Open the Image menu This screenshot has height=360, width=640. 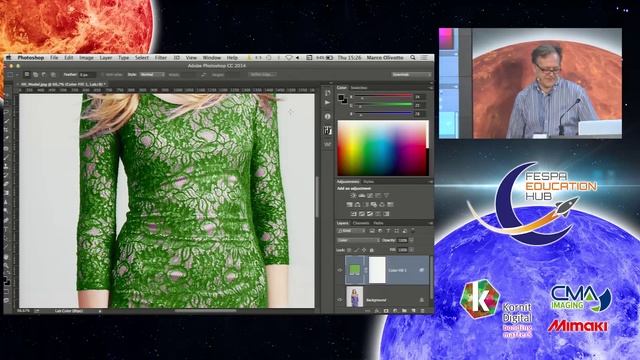click(86, 58)
